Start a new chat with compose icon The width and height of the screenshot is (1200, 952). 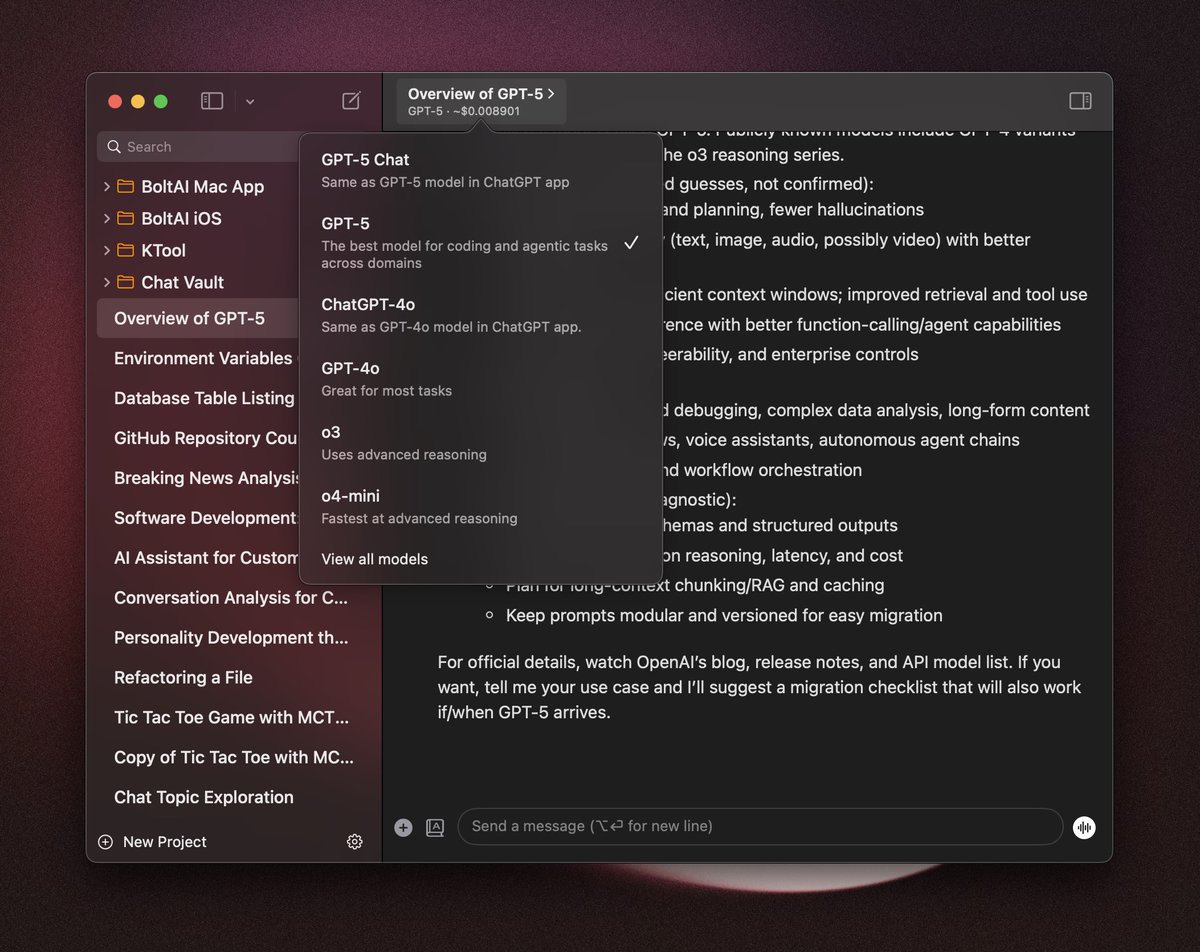tap(351, 100)
